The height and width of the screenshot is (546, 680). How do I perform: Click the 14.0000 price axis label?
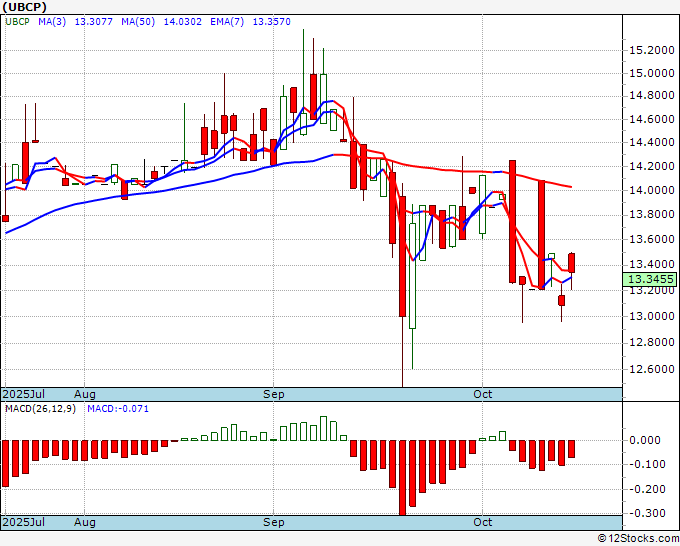point(652,190)
